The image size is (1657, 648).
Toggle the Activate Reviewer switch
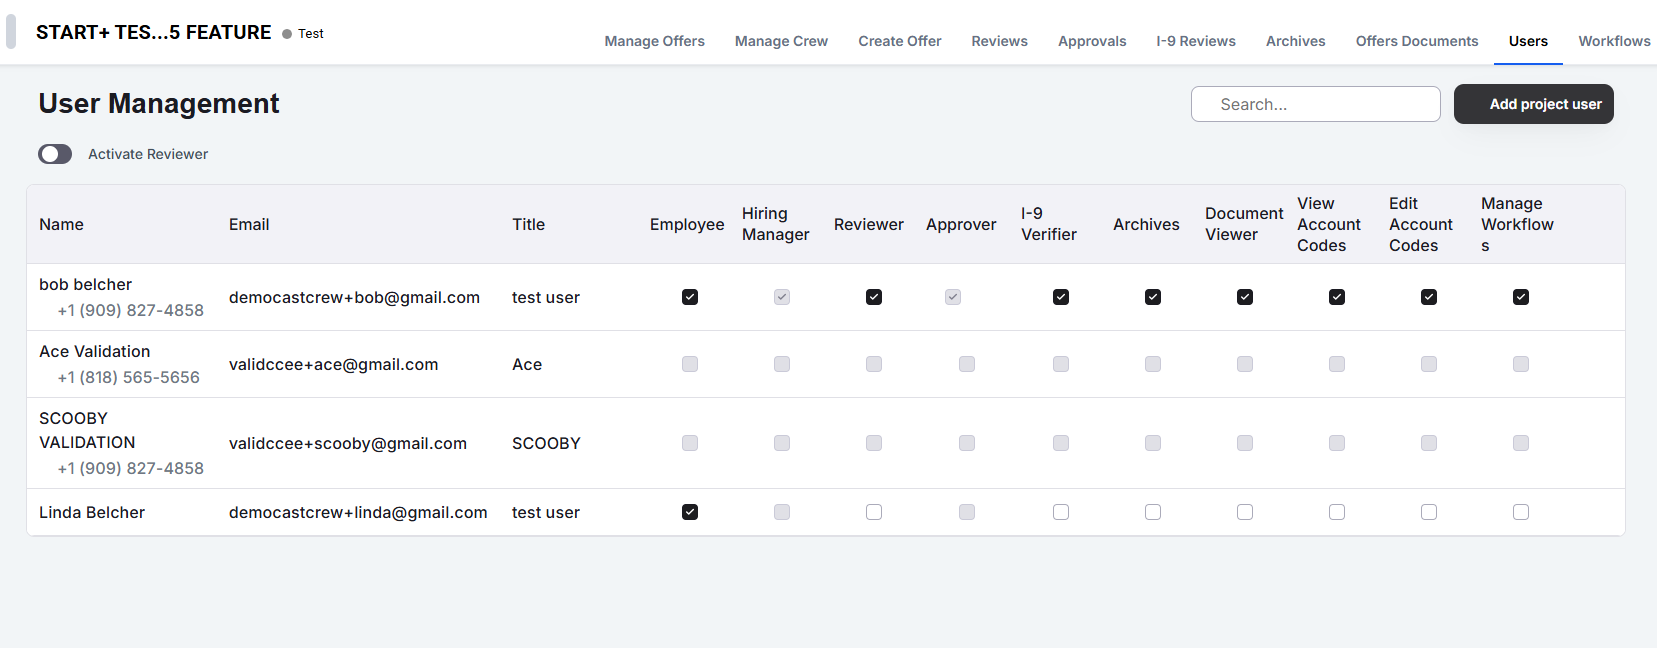(55, 154)
